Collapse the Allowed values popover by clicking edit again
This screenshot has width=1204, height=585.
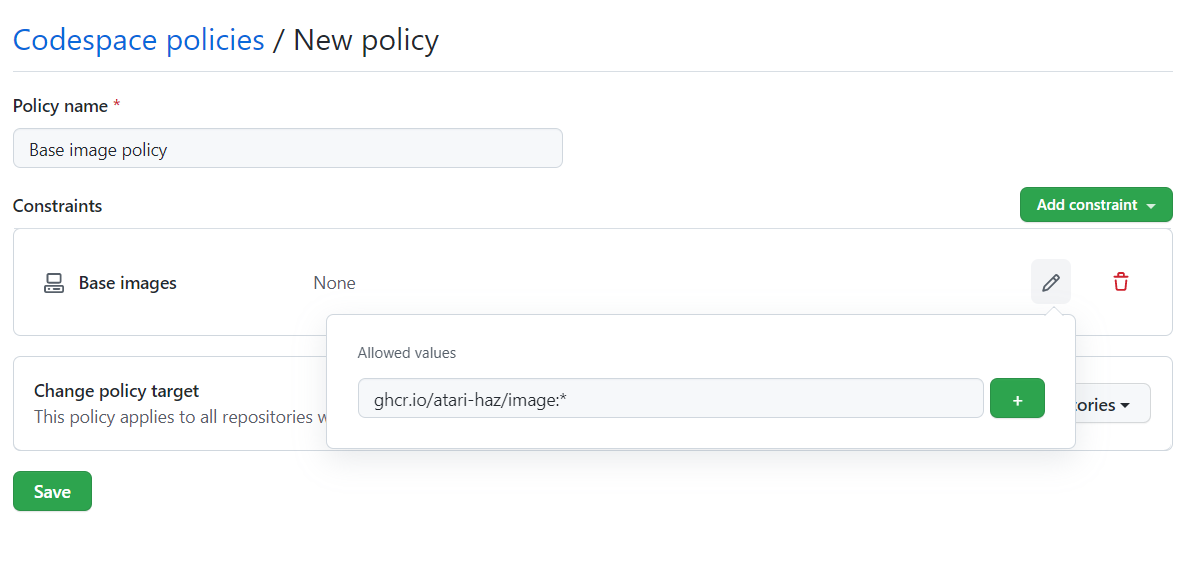click(x=1050, y=282)
